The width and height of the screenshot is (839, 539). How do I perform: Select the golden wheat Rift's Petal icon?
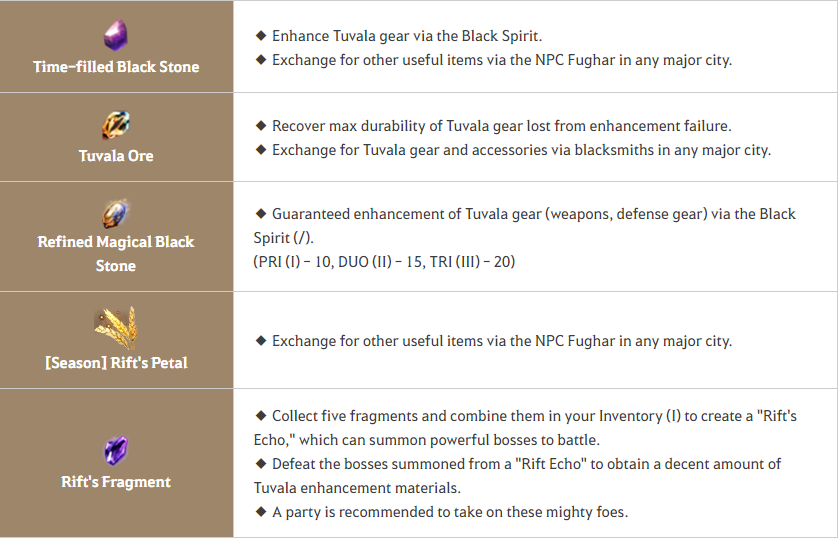click(116, 327)
